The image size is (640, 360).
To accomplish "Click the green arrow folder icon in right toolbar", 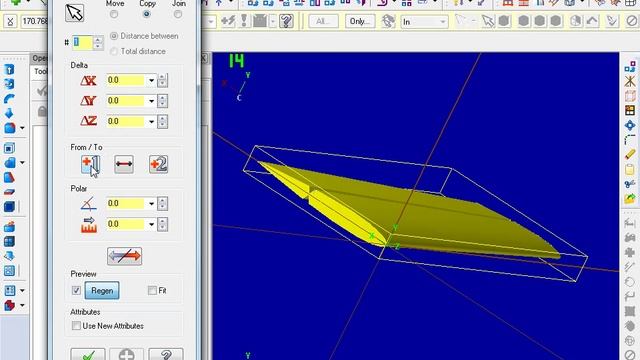I will [x=630, y=198].
